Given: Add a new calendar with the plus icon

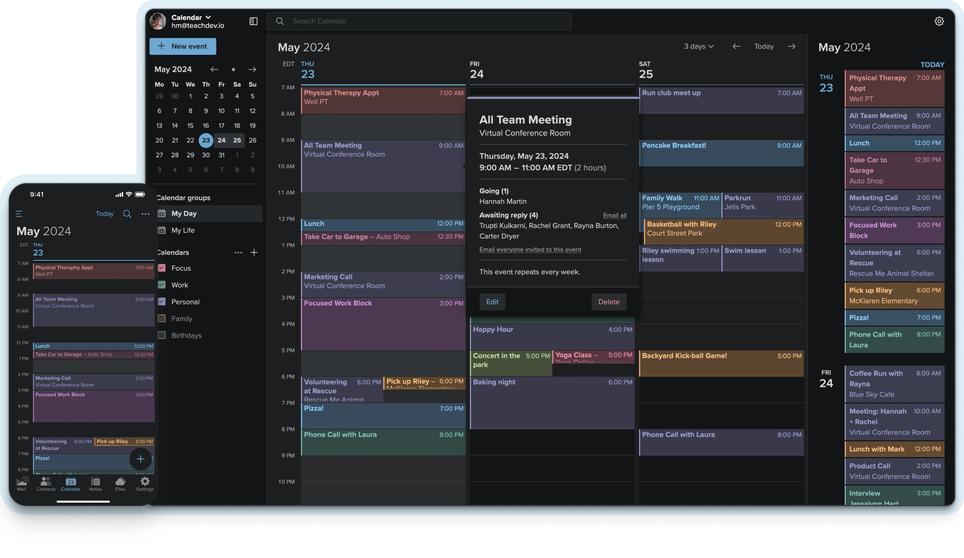Looking at the screenshot, I should pos(254,252).
